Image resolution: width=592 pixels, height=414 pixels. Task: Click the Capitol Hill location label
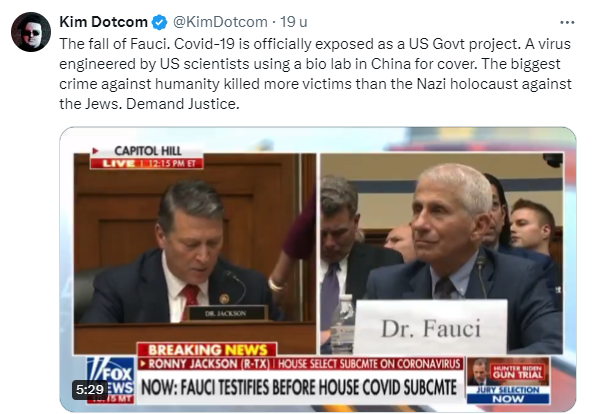[148, 151]
